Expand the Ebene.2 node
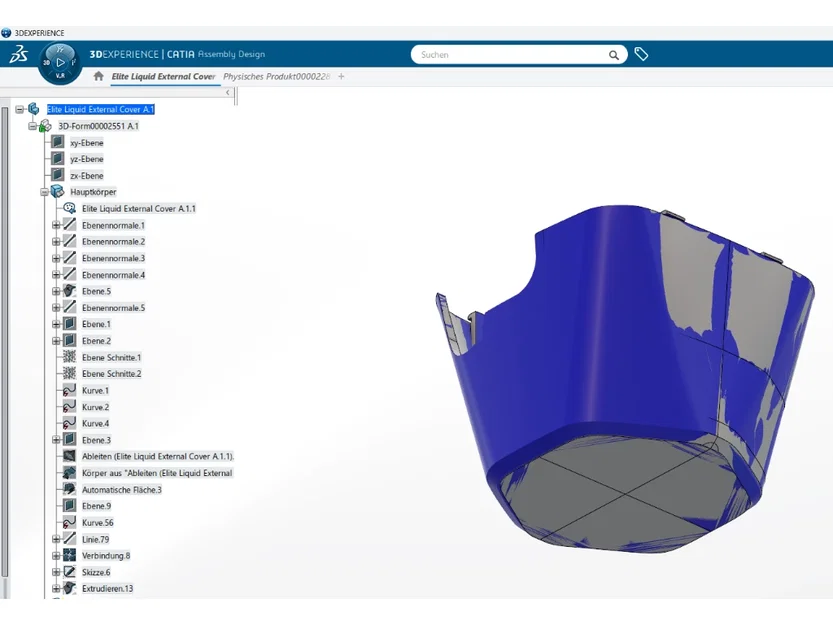The width and height of the screenshot is (833, 625). pos(56,341)
